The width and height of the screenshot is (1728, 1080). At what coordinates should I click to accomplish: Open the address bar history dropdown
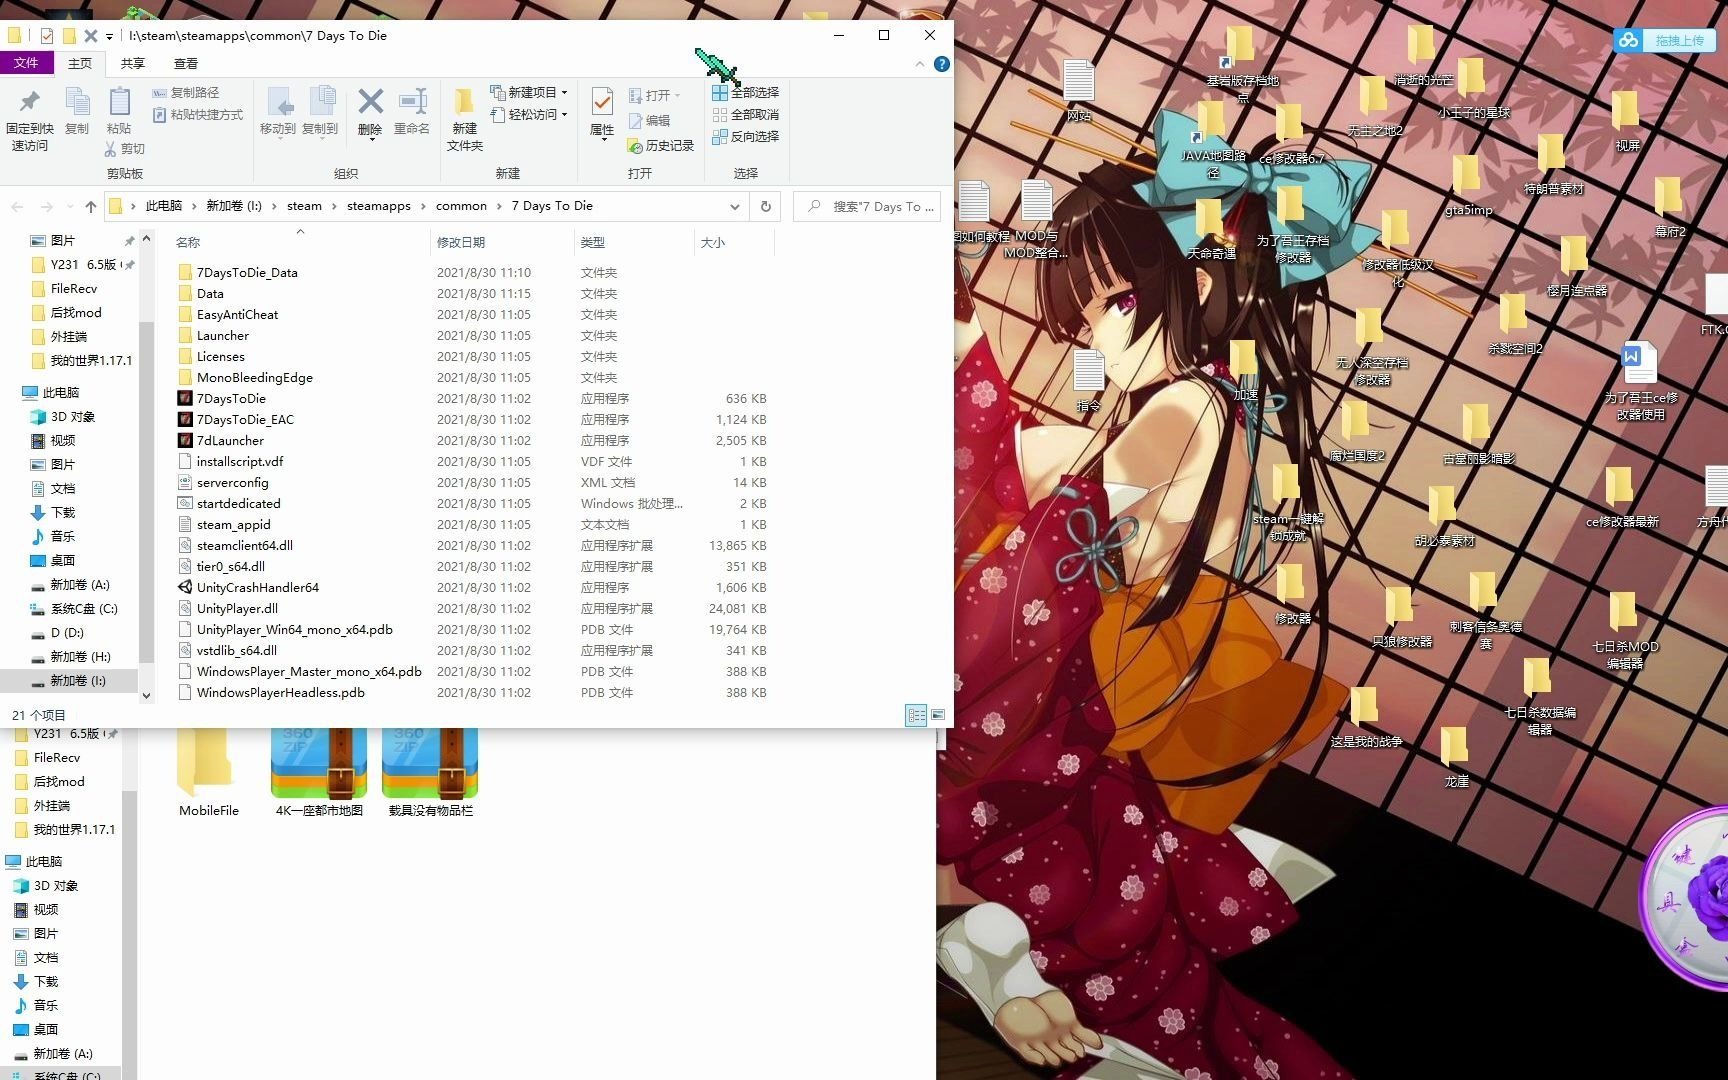pos(734,206)
